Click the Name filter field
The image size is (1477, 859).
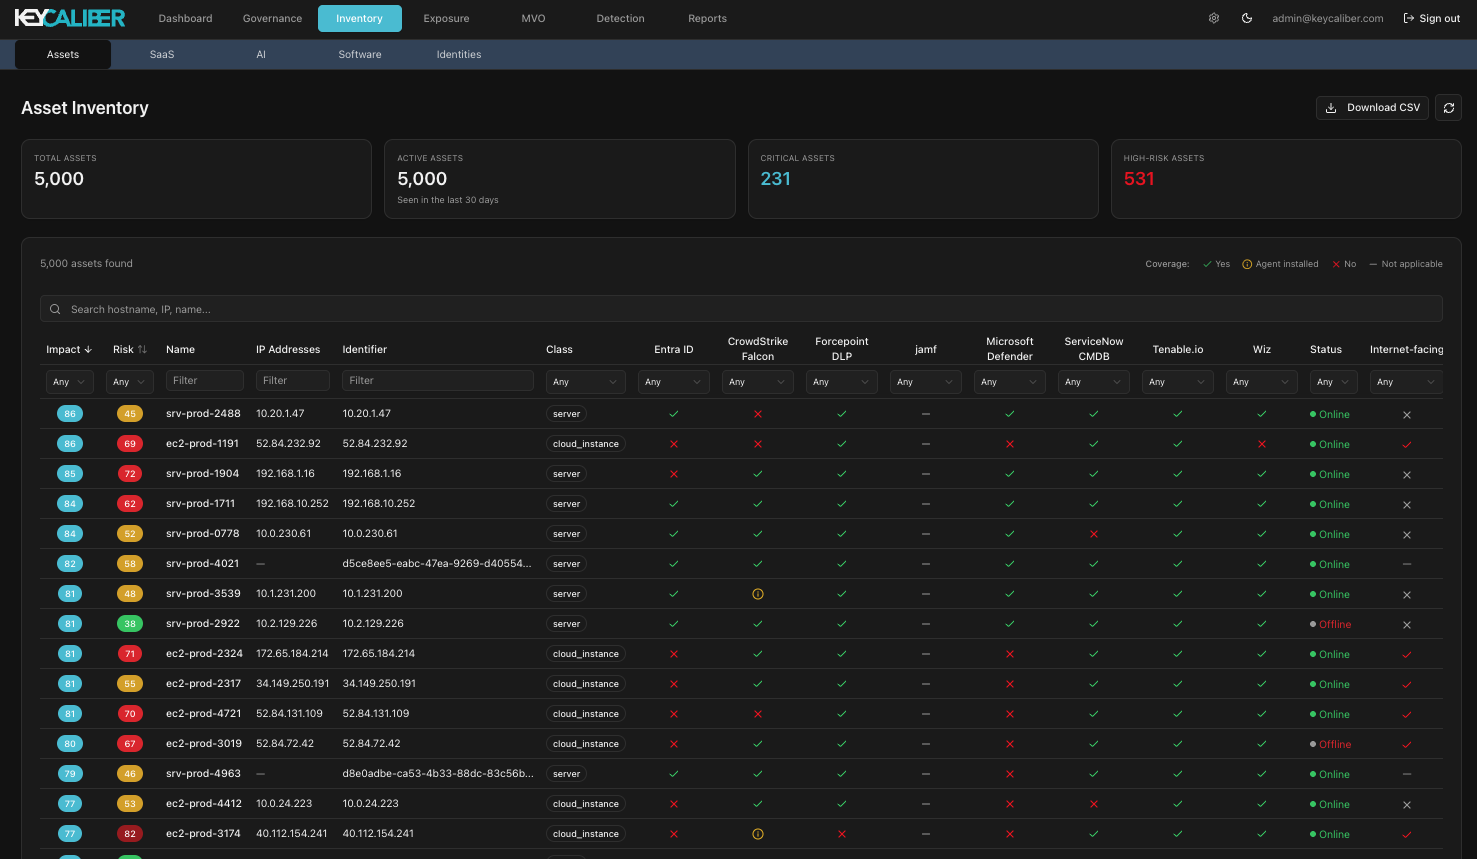205,380
